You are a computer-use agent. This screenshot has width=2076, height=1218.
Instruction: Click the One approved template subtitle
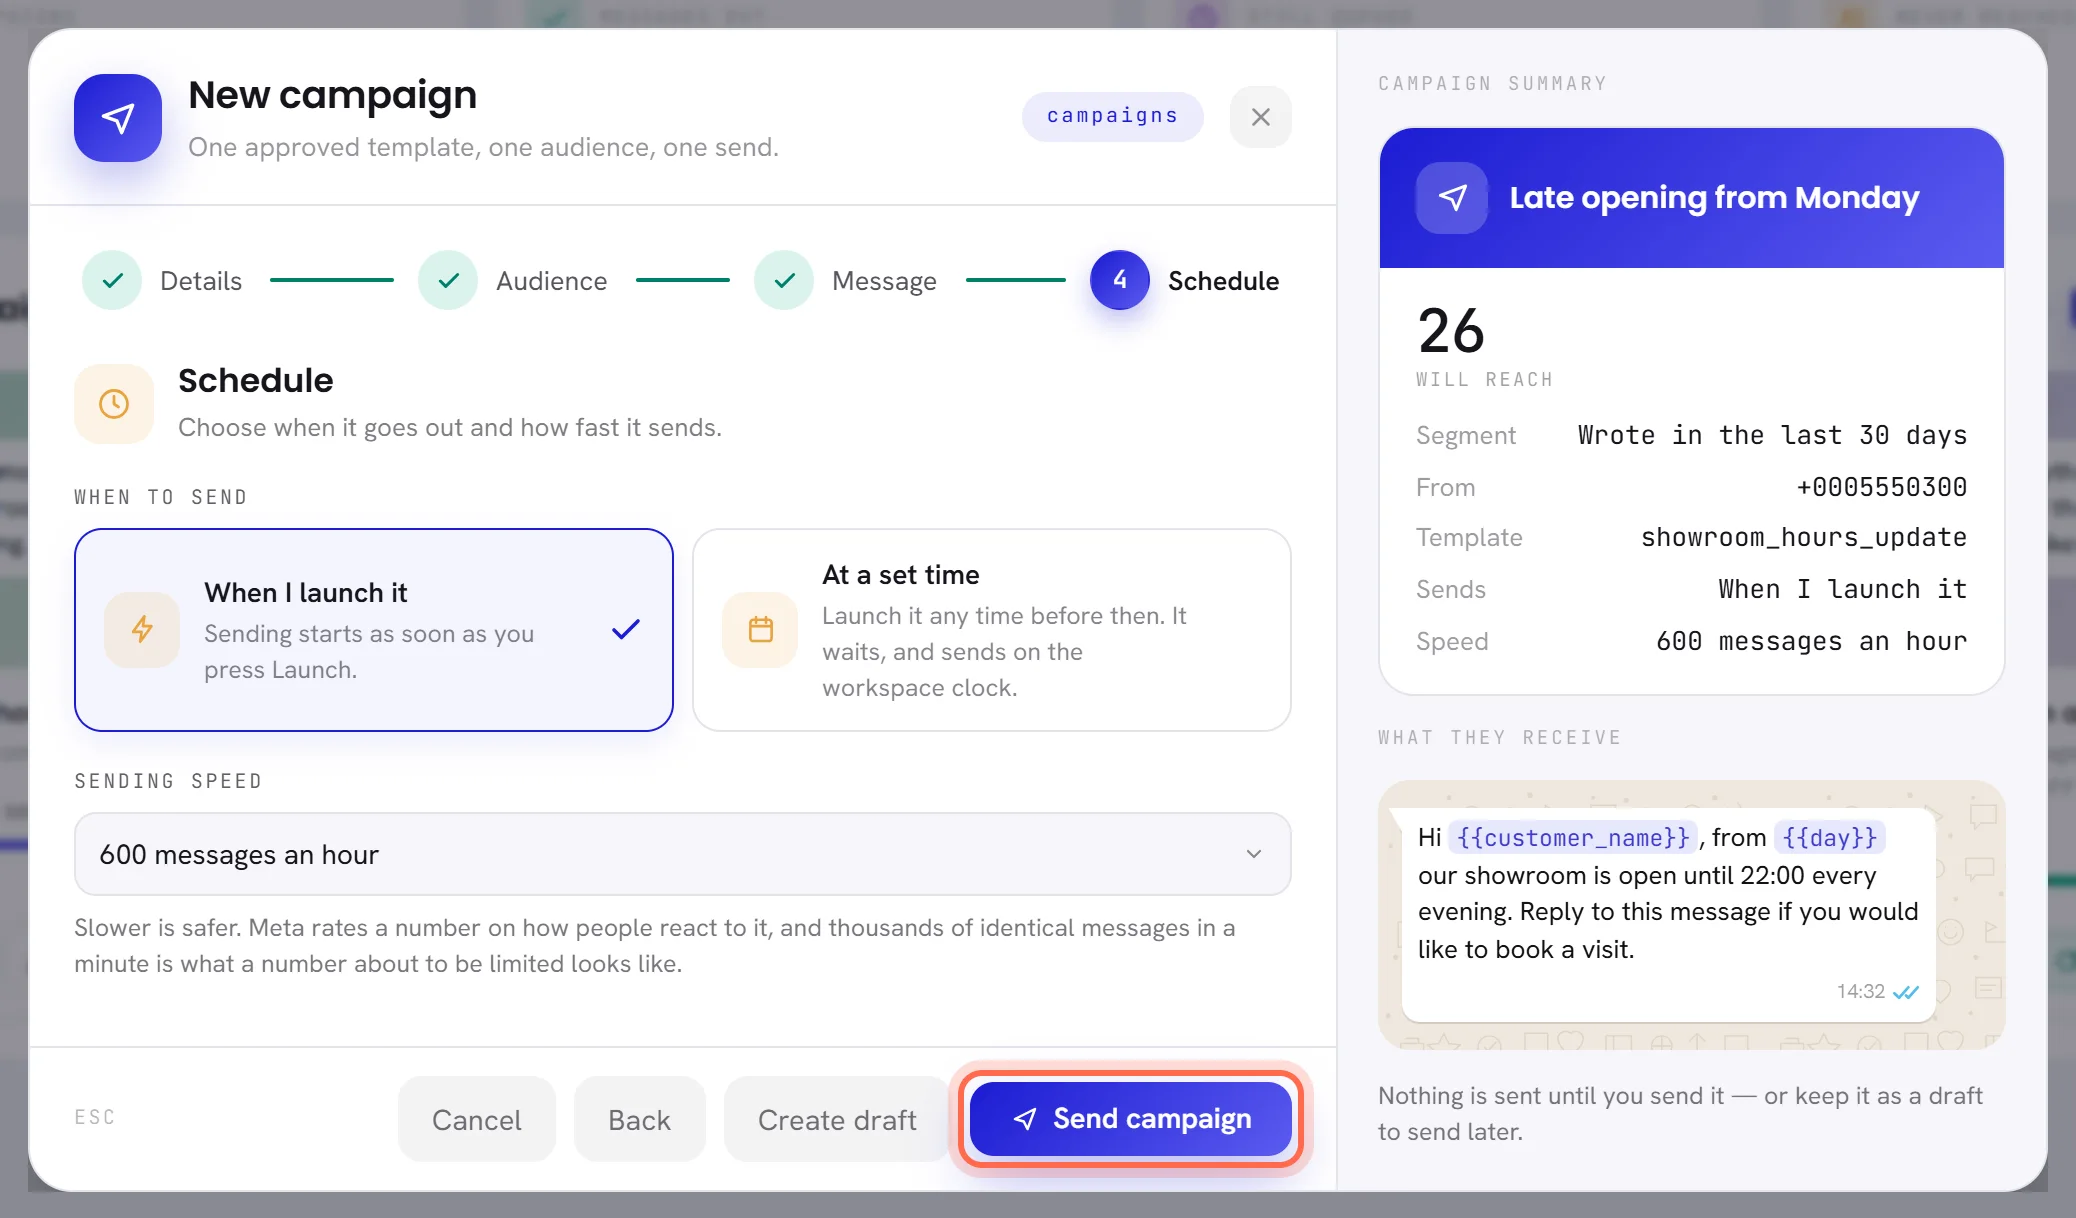(x=483, y=147)
